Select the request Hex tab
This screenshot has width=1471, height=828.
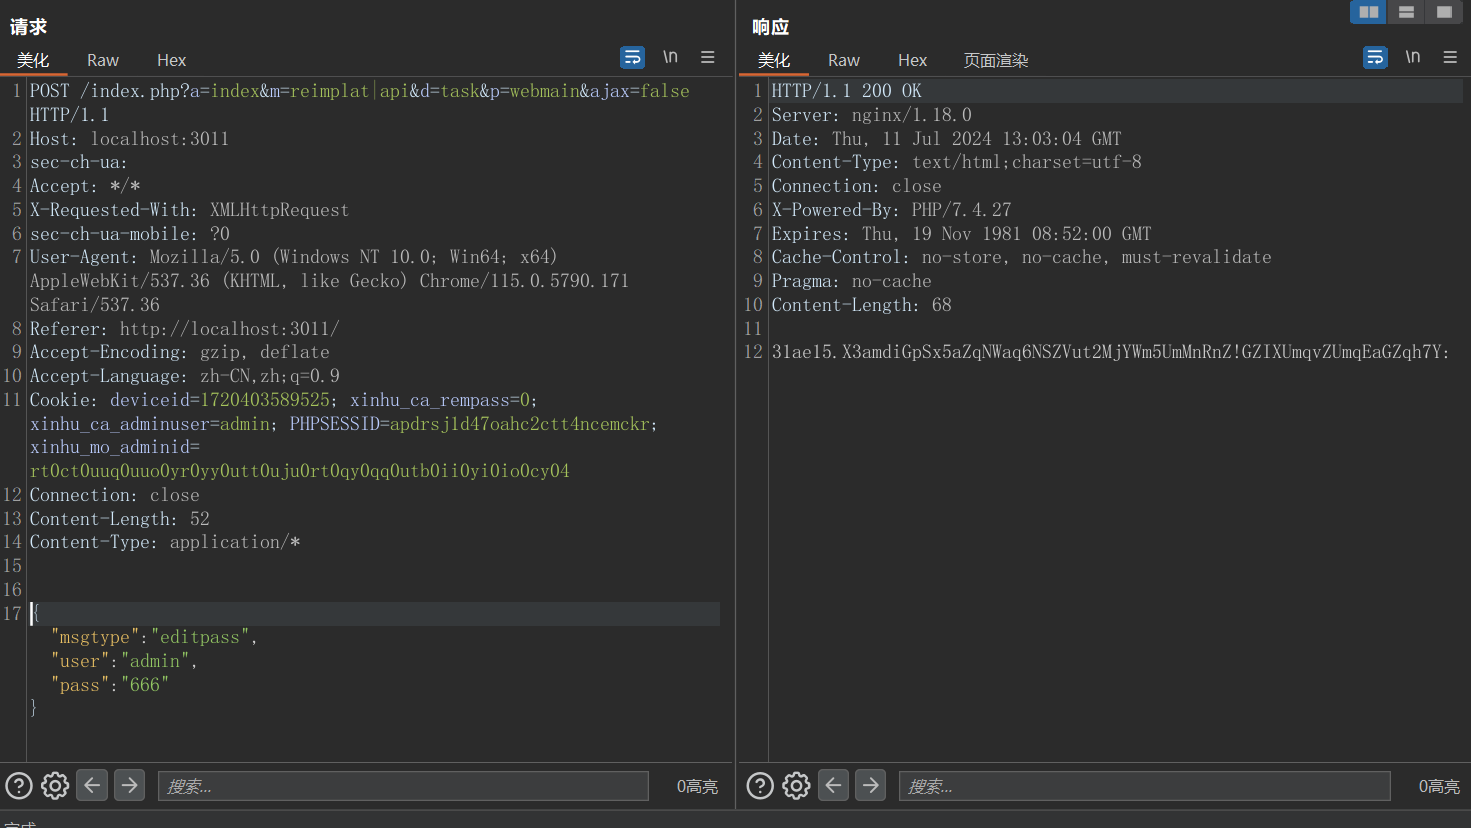click(x=171, y=60)
